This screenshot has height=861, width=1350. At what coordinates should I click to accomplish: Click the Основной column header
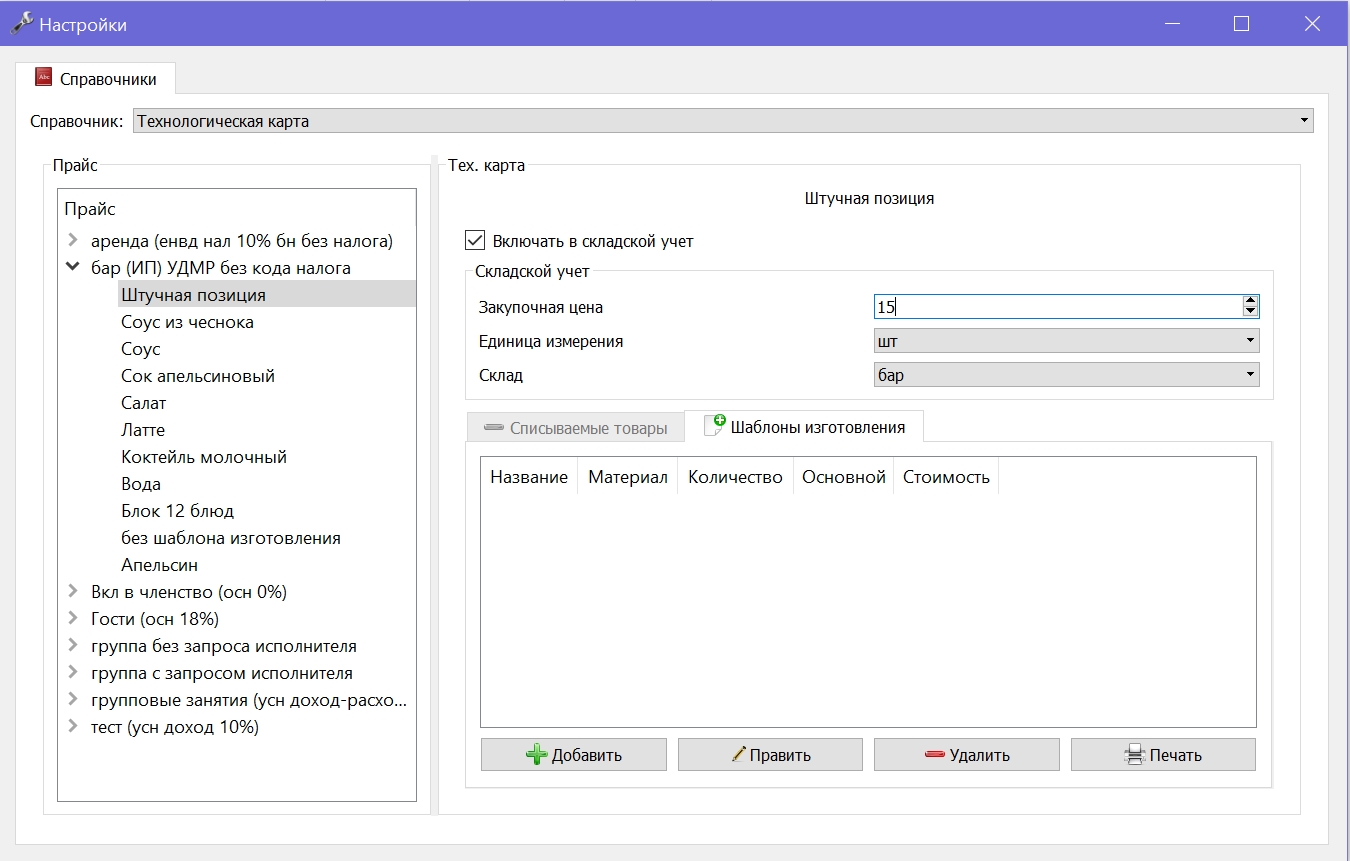coord(844,477)
